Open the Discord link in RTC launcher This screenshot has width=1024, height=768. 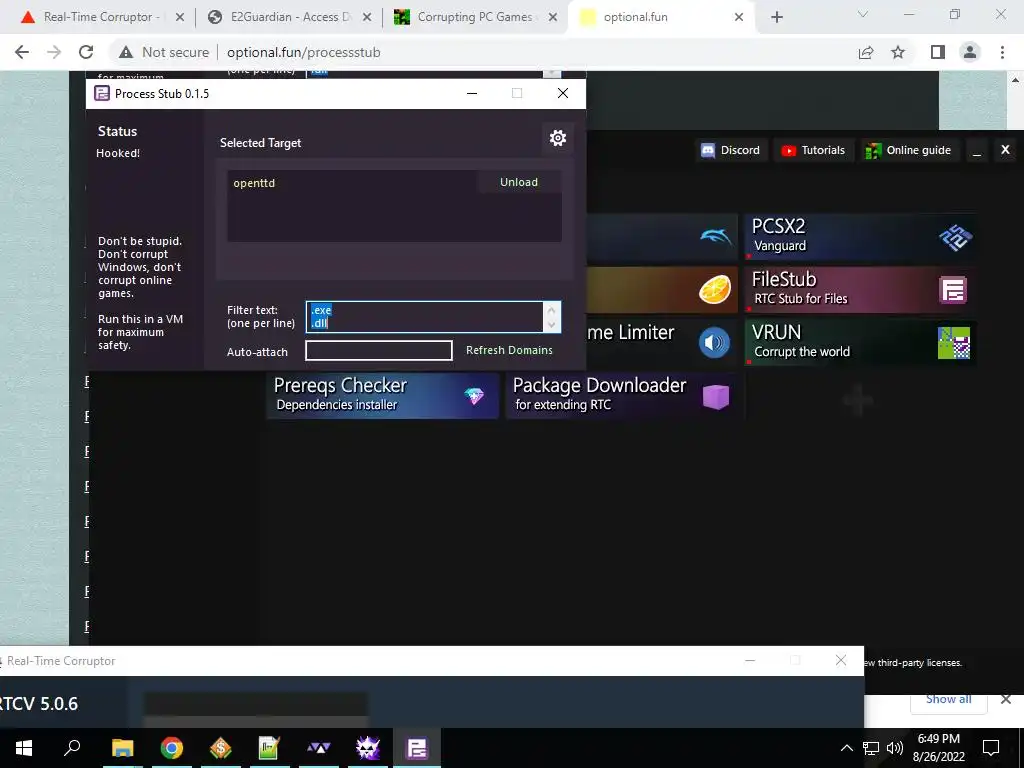click(730, 150)
